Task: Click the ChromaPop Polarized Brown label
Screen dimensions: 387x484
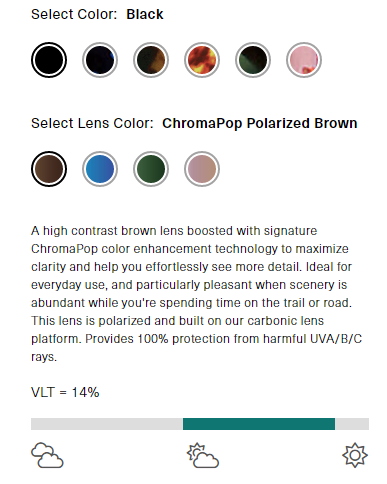Action: [260, 123]
